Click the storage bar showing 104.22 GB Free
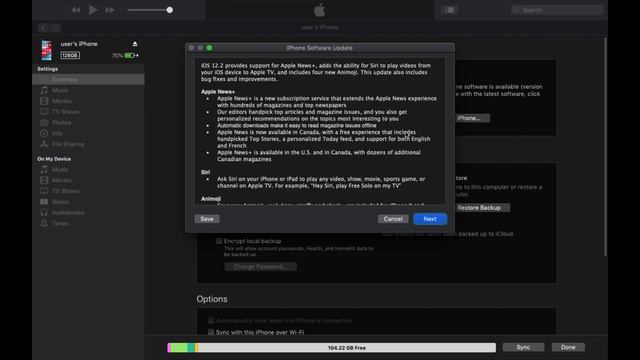 click(331, 348)
